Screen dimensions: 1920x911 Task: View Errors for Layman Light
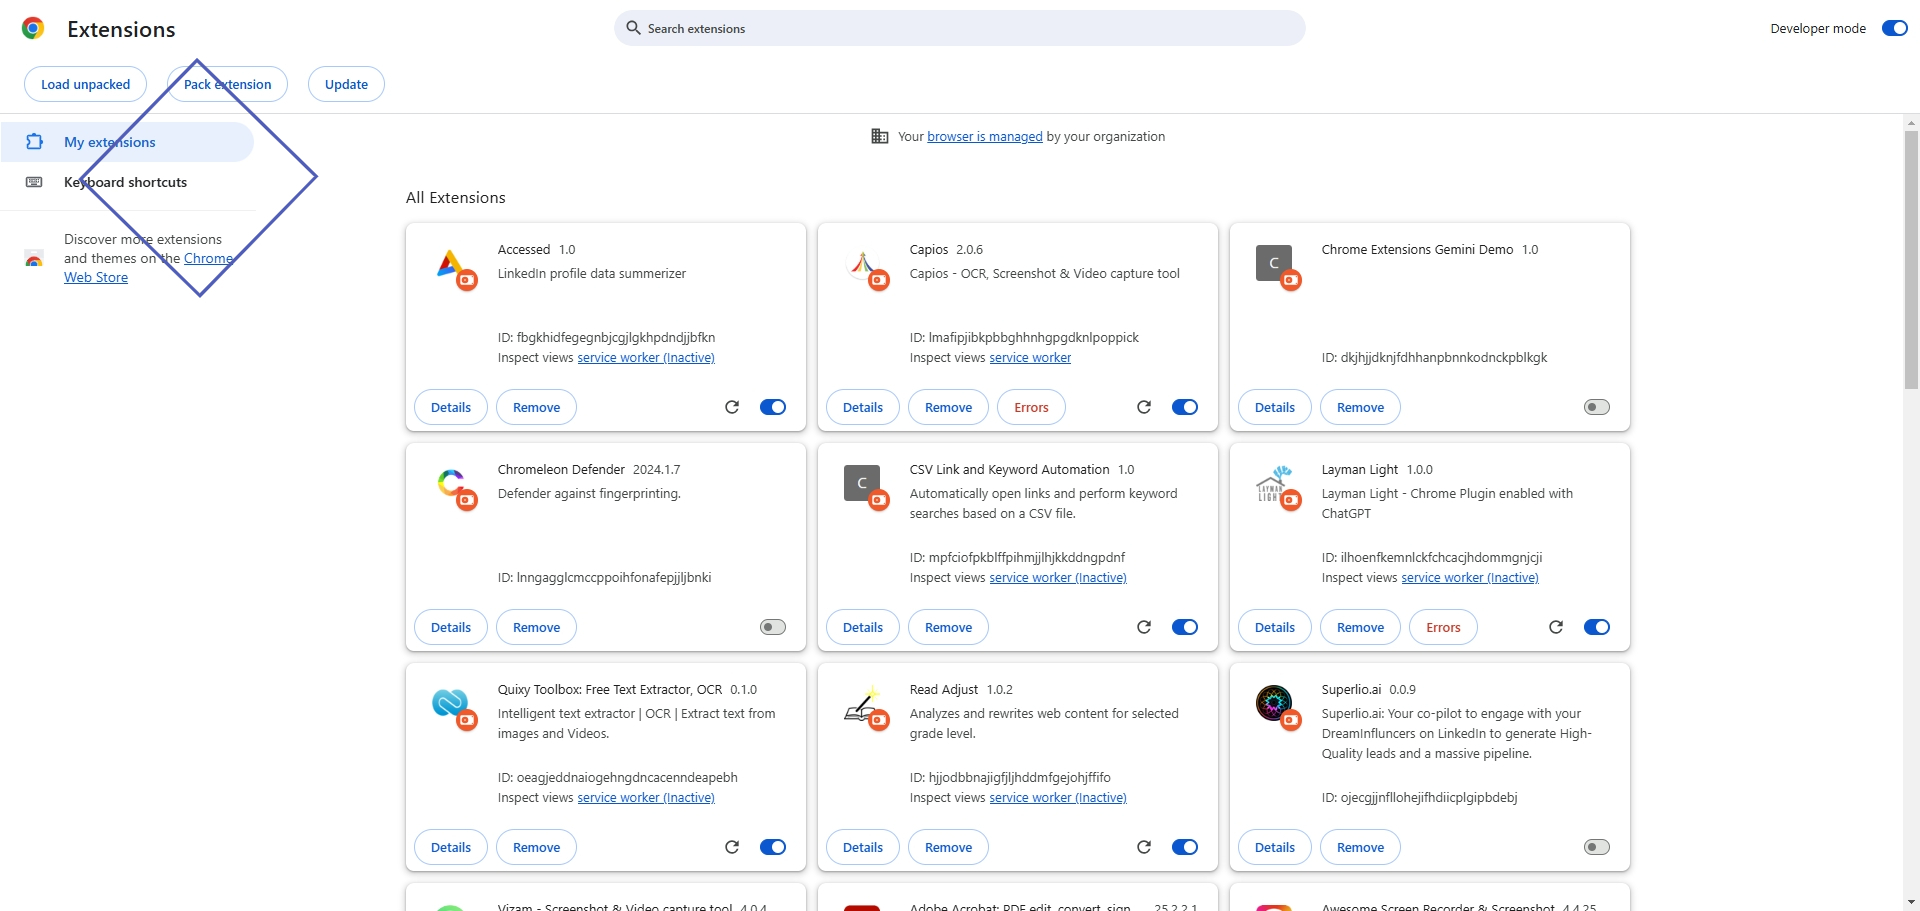(1443, 627)
